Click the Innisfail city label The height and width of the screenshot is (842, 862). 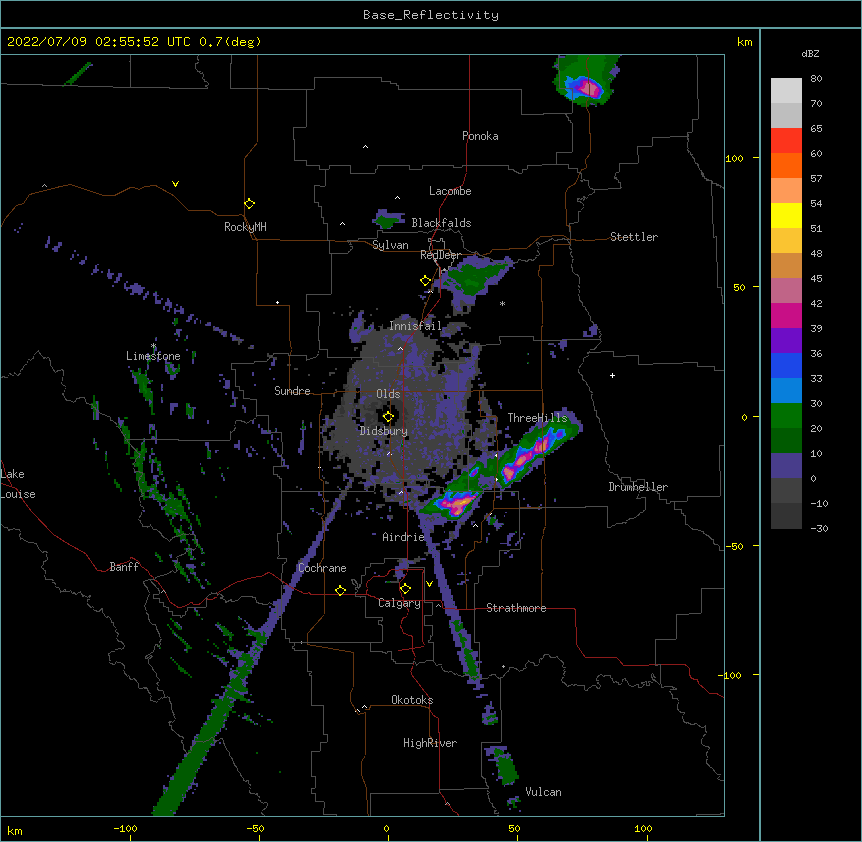[x=415, y=326]
